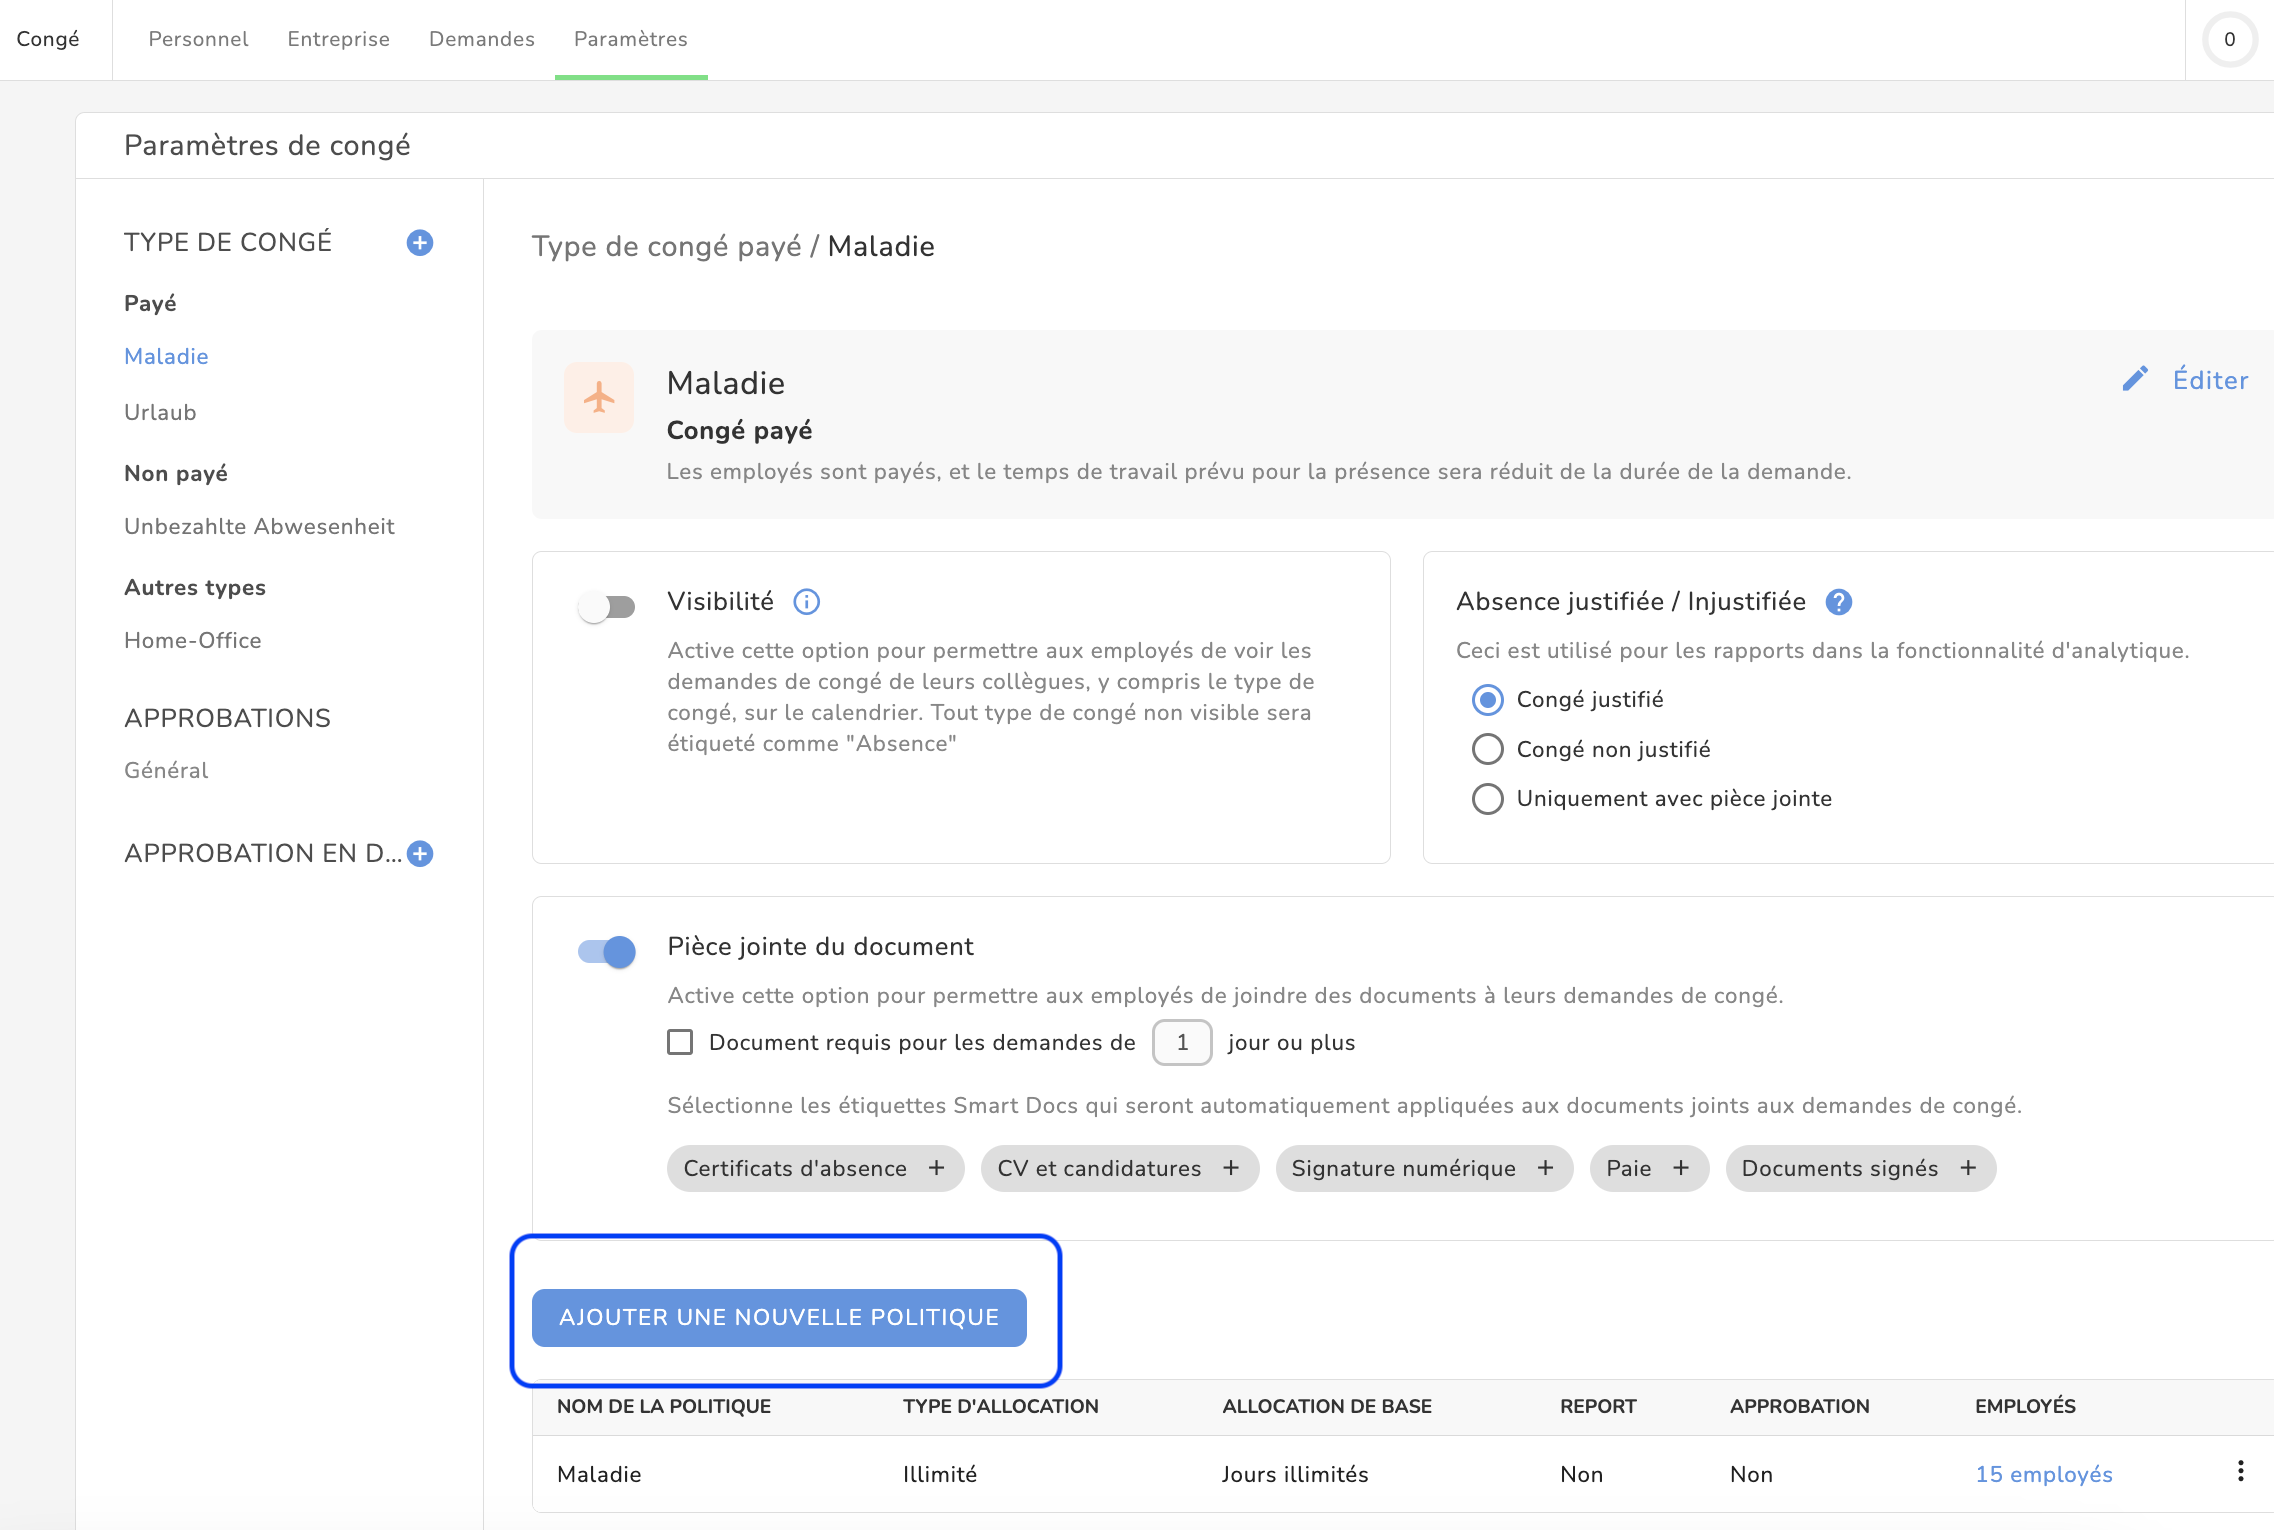Viewport: 2274px width, 1530px height.
Task: Click the pencil Éditer icon
Action: tap(2135, 379)
